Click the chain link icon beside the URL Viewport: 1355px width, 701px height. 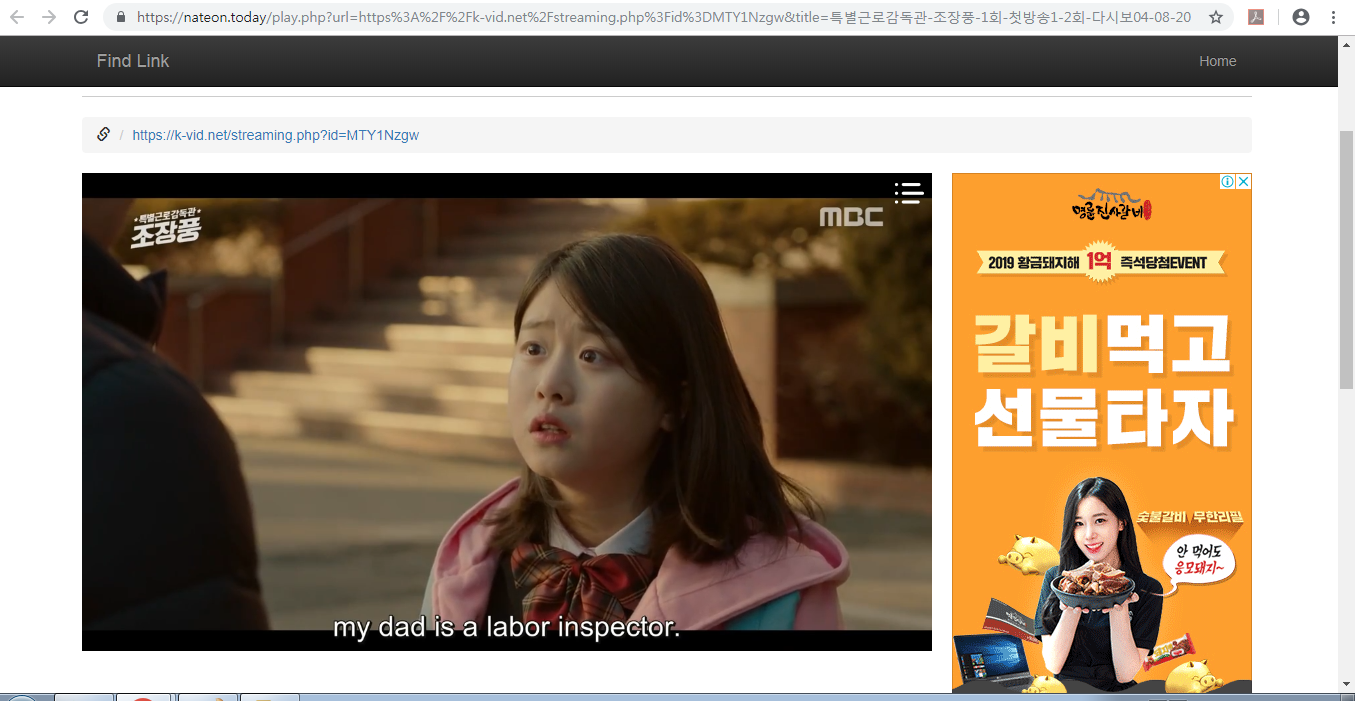point(103,134)
